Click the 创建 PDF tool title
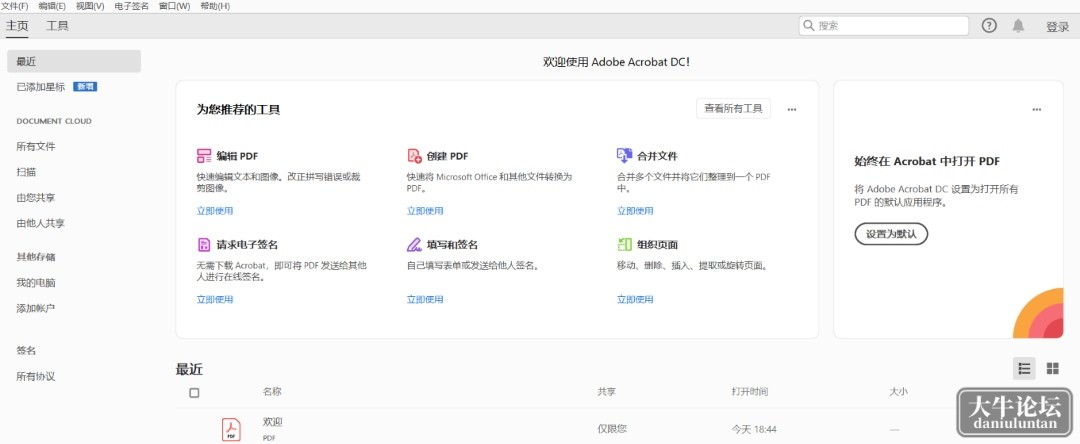Viewport: 1080px width, 444px height. point(447,156)
